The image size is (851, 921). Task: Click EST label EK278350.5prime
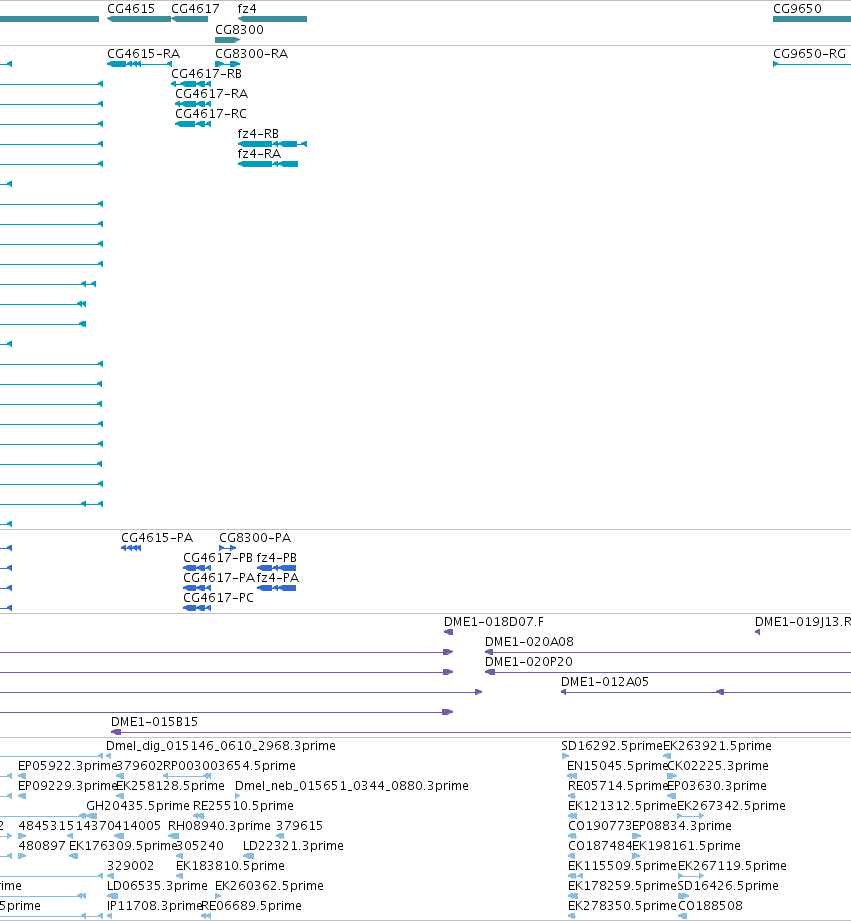623,906
